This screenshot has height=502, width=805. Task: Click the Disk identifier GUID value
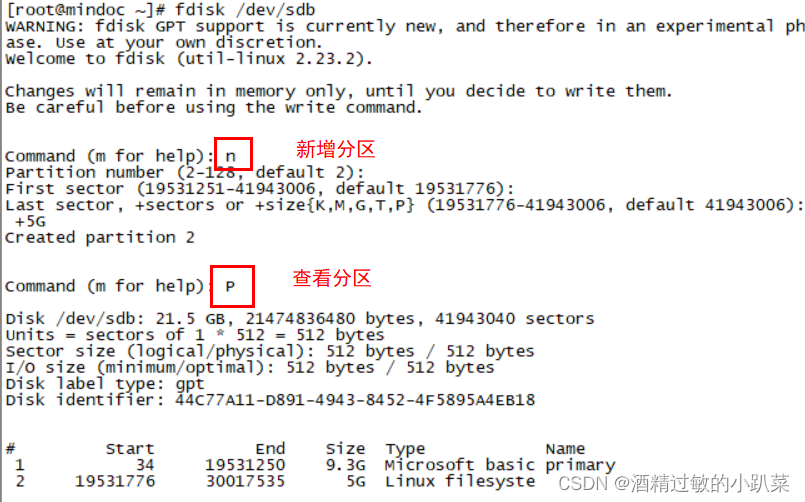pyautogui.click(x=355, y=400)
